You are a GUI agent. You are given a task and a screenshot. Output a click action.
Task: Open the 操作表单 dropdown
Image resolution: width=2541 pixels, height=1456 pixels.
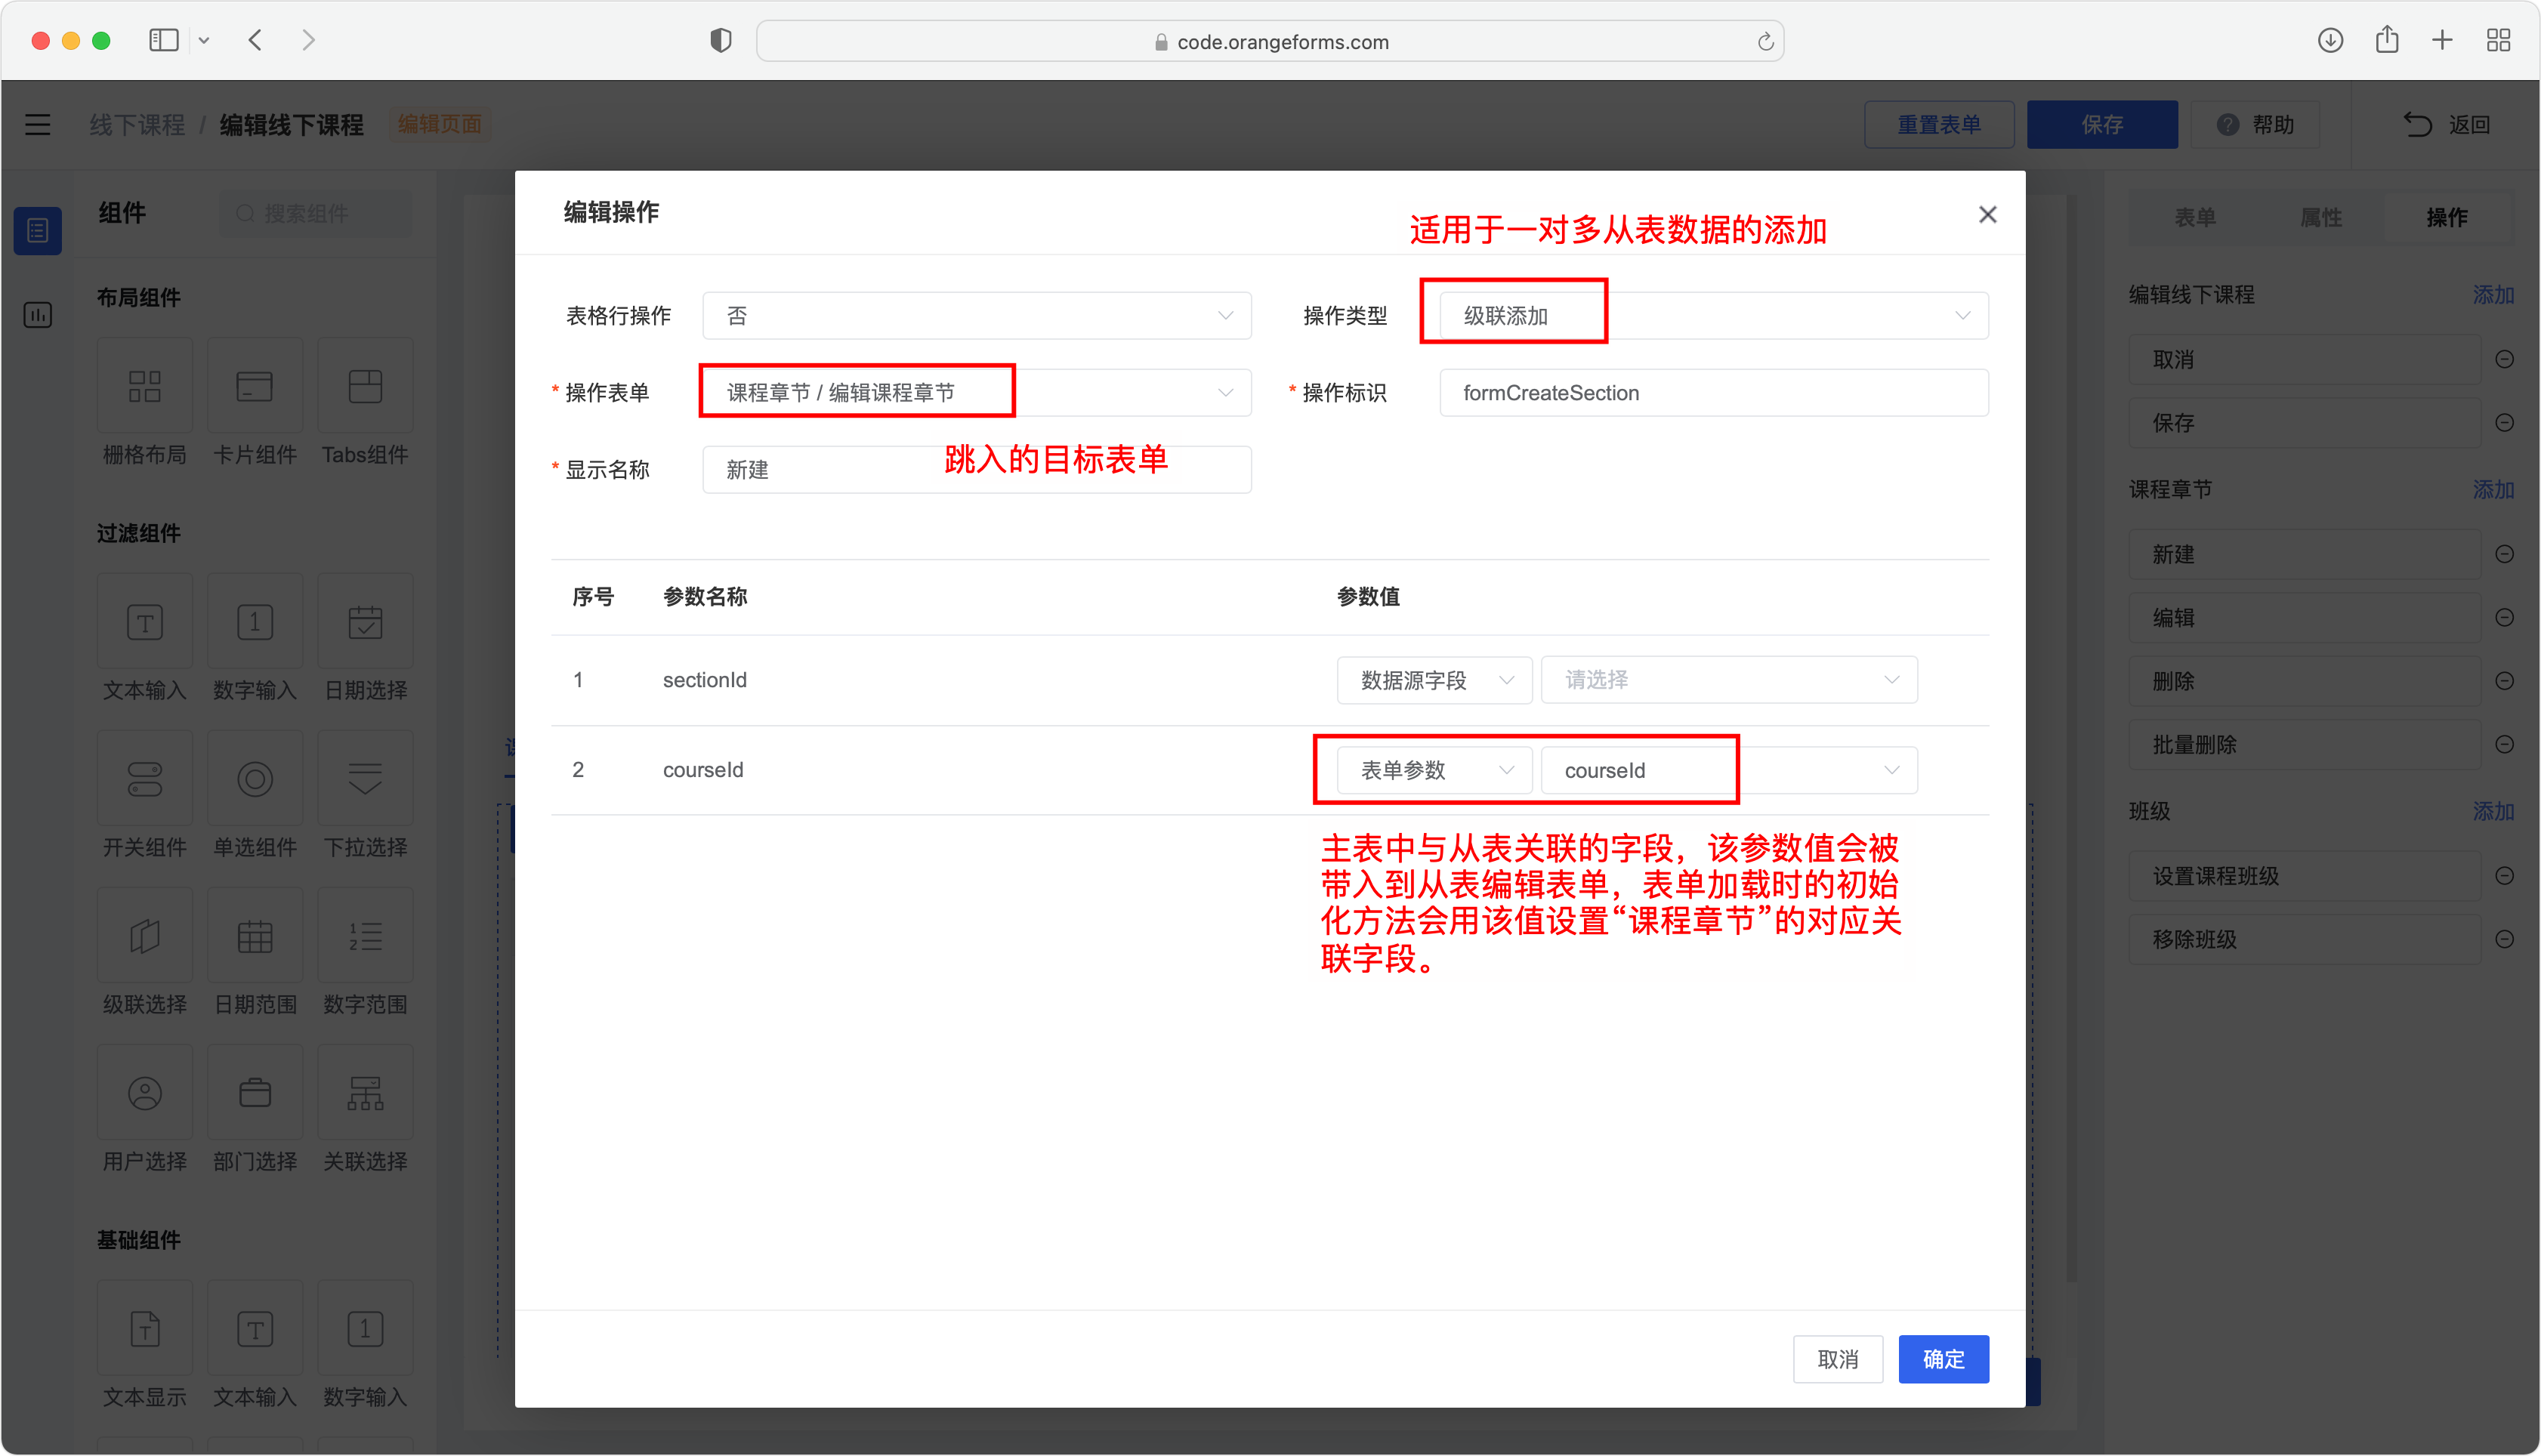[976, 392]
